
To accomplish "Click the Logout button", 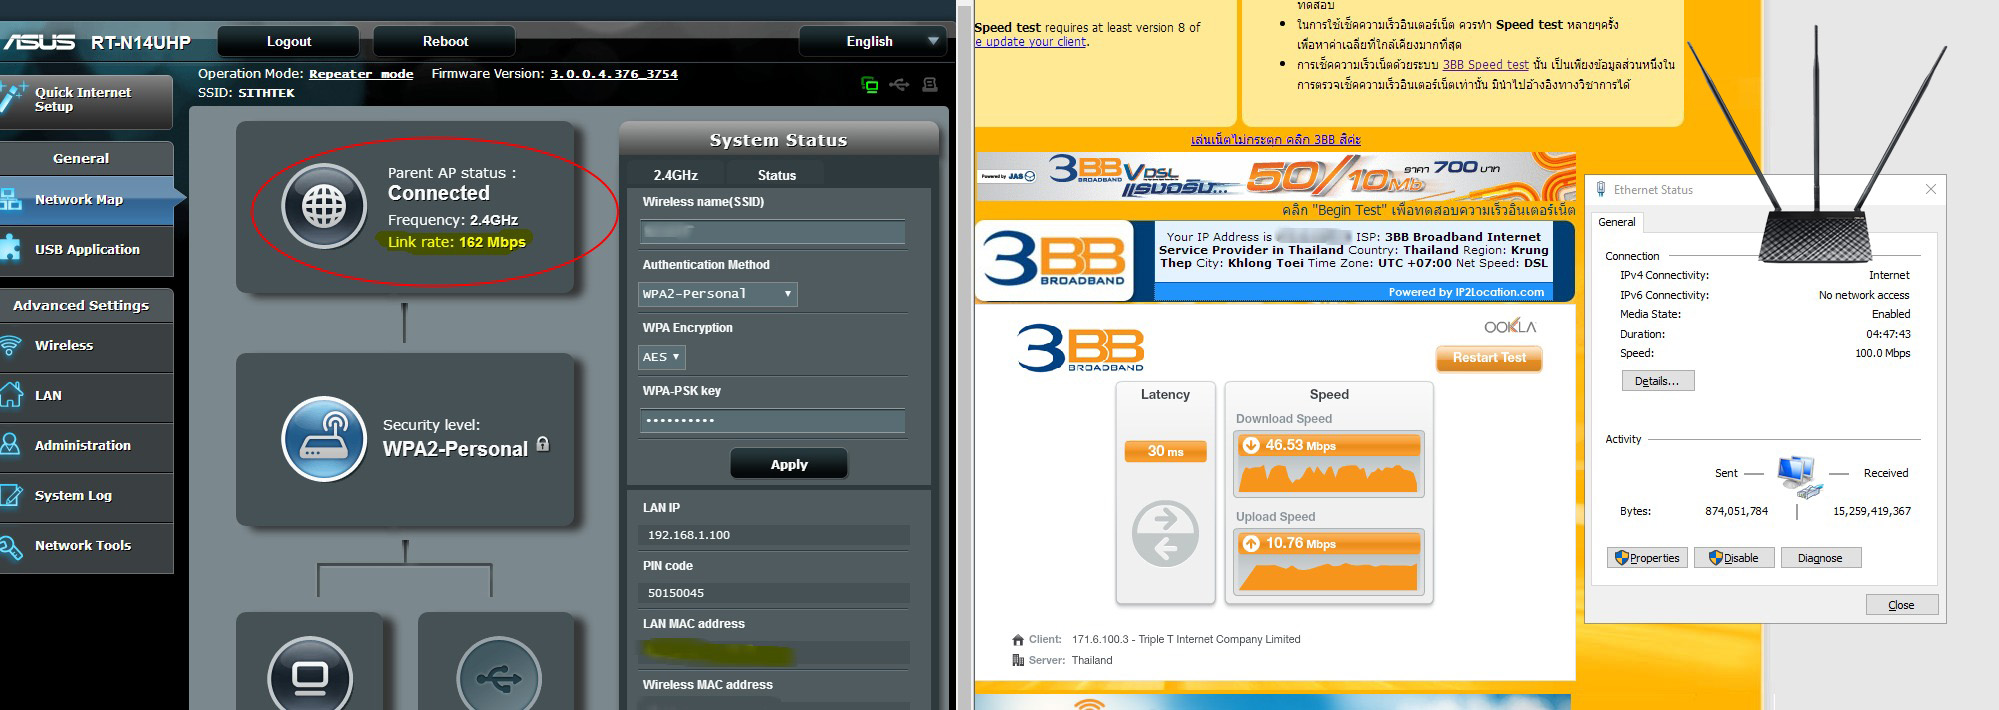I will (288, 41).
